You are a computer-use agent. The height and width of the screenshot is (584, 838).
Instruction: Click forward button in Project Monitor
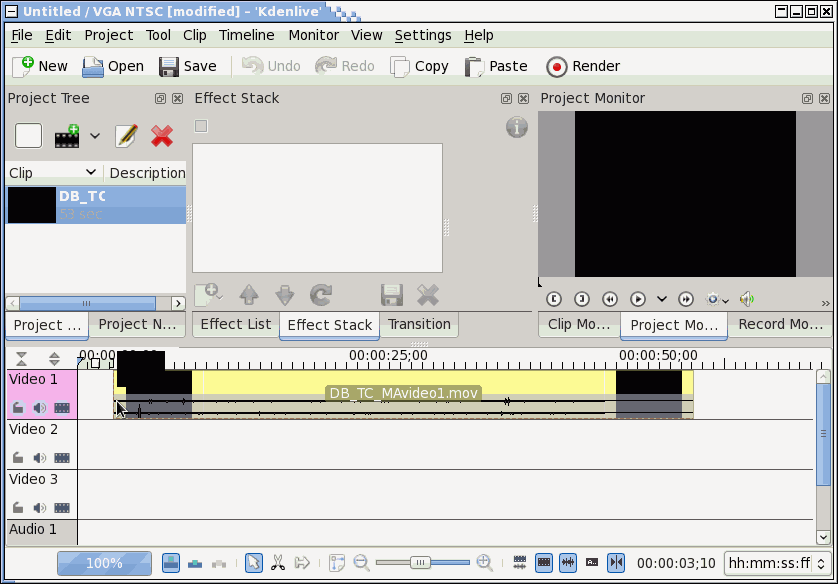686,299
